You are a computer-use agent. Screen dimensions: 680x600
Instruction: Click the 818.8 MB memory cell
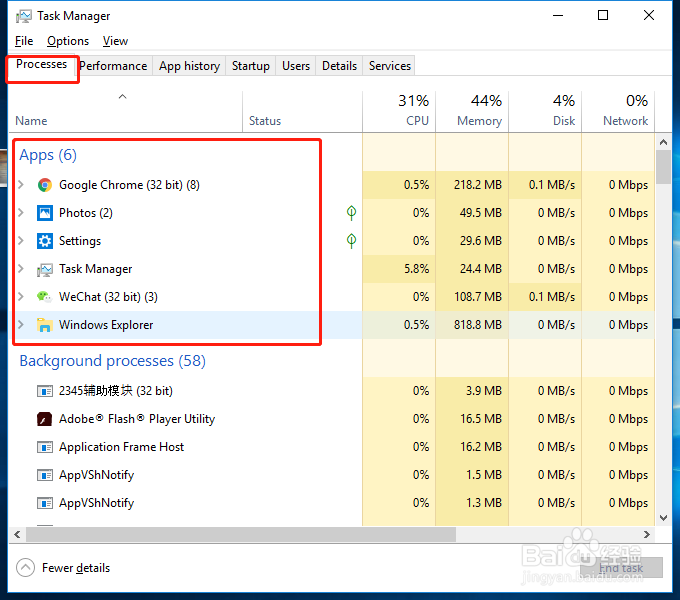[x=472, y=325]
